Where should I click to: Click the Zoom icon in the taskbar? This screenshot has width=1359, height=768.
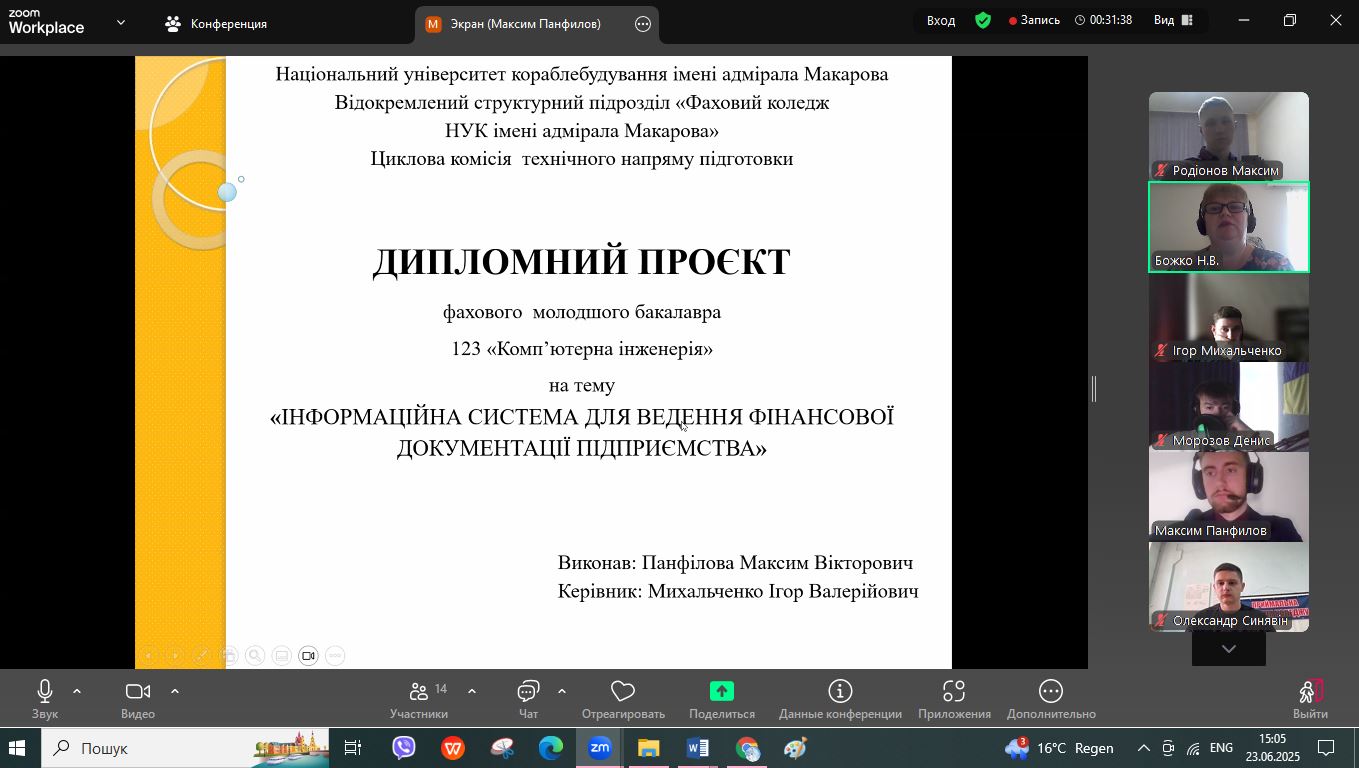[600, 748]
